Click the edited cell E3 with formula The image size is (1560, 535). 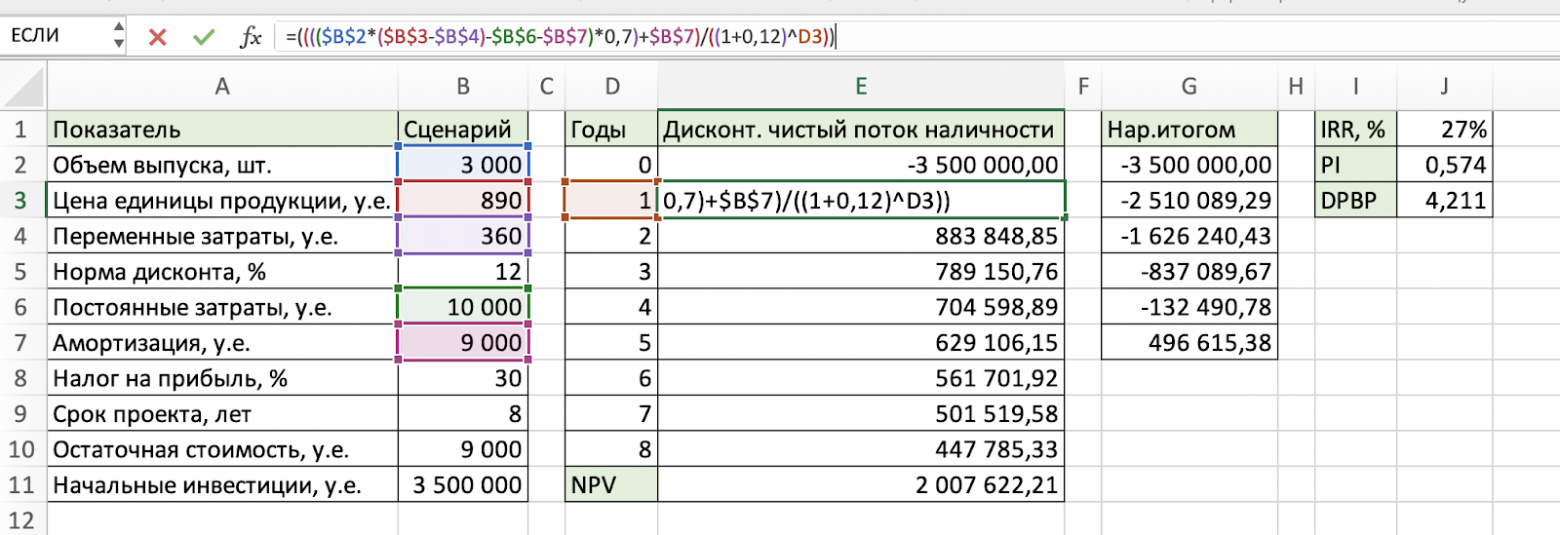point(860,201)
